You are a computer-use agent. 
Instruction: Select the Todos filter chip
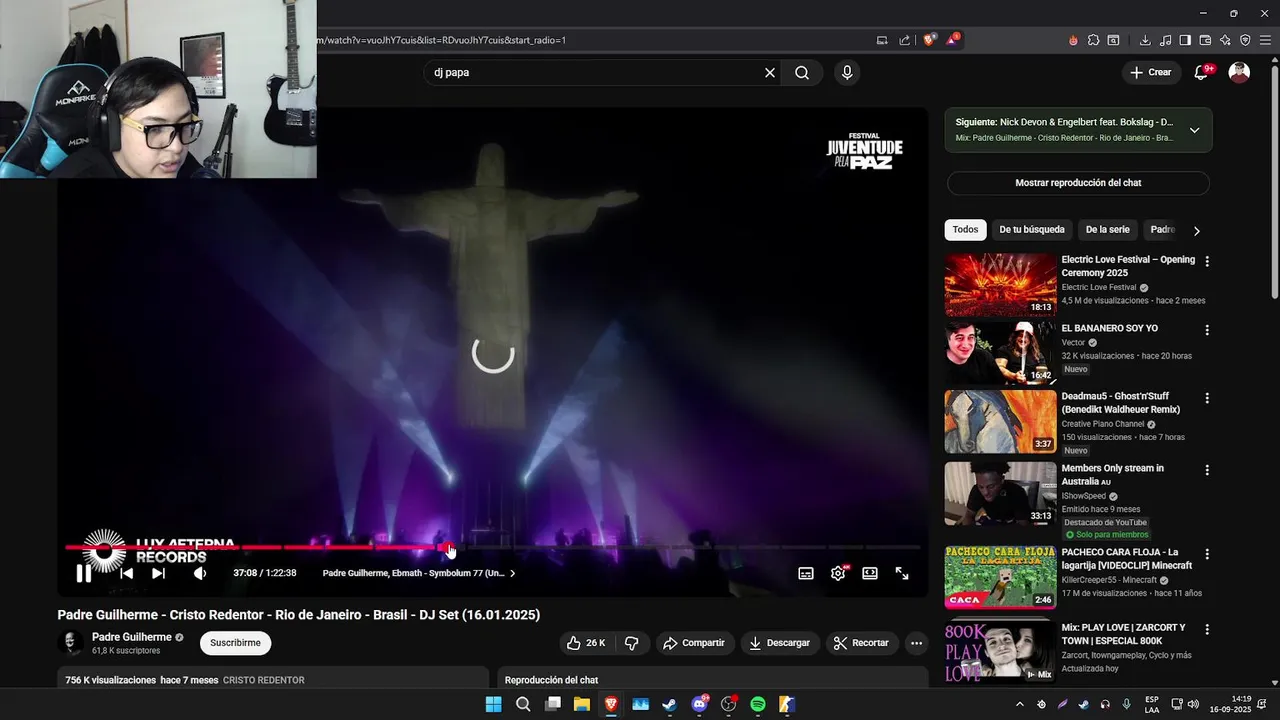click(965, 229)
